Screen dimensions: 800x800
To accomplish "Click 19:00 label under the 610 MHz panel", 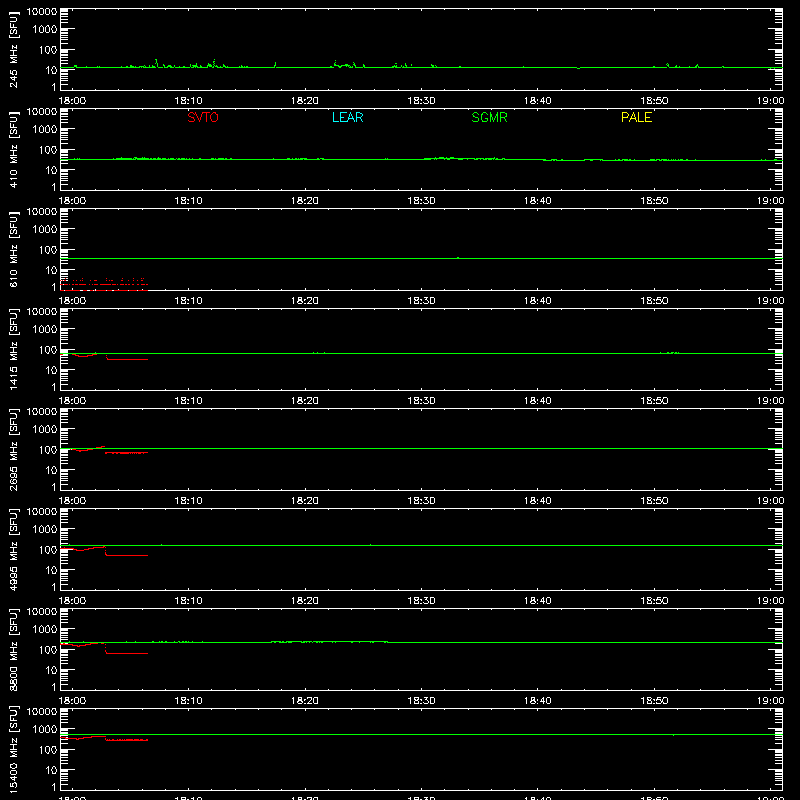I will (770, 301).
